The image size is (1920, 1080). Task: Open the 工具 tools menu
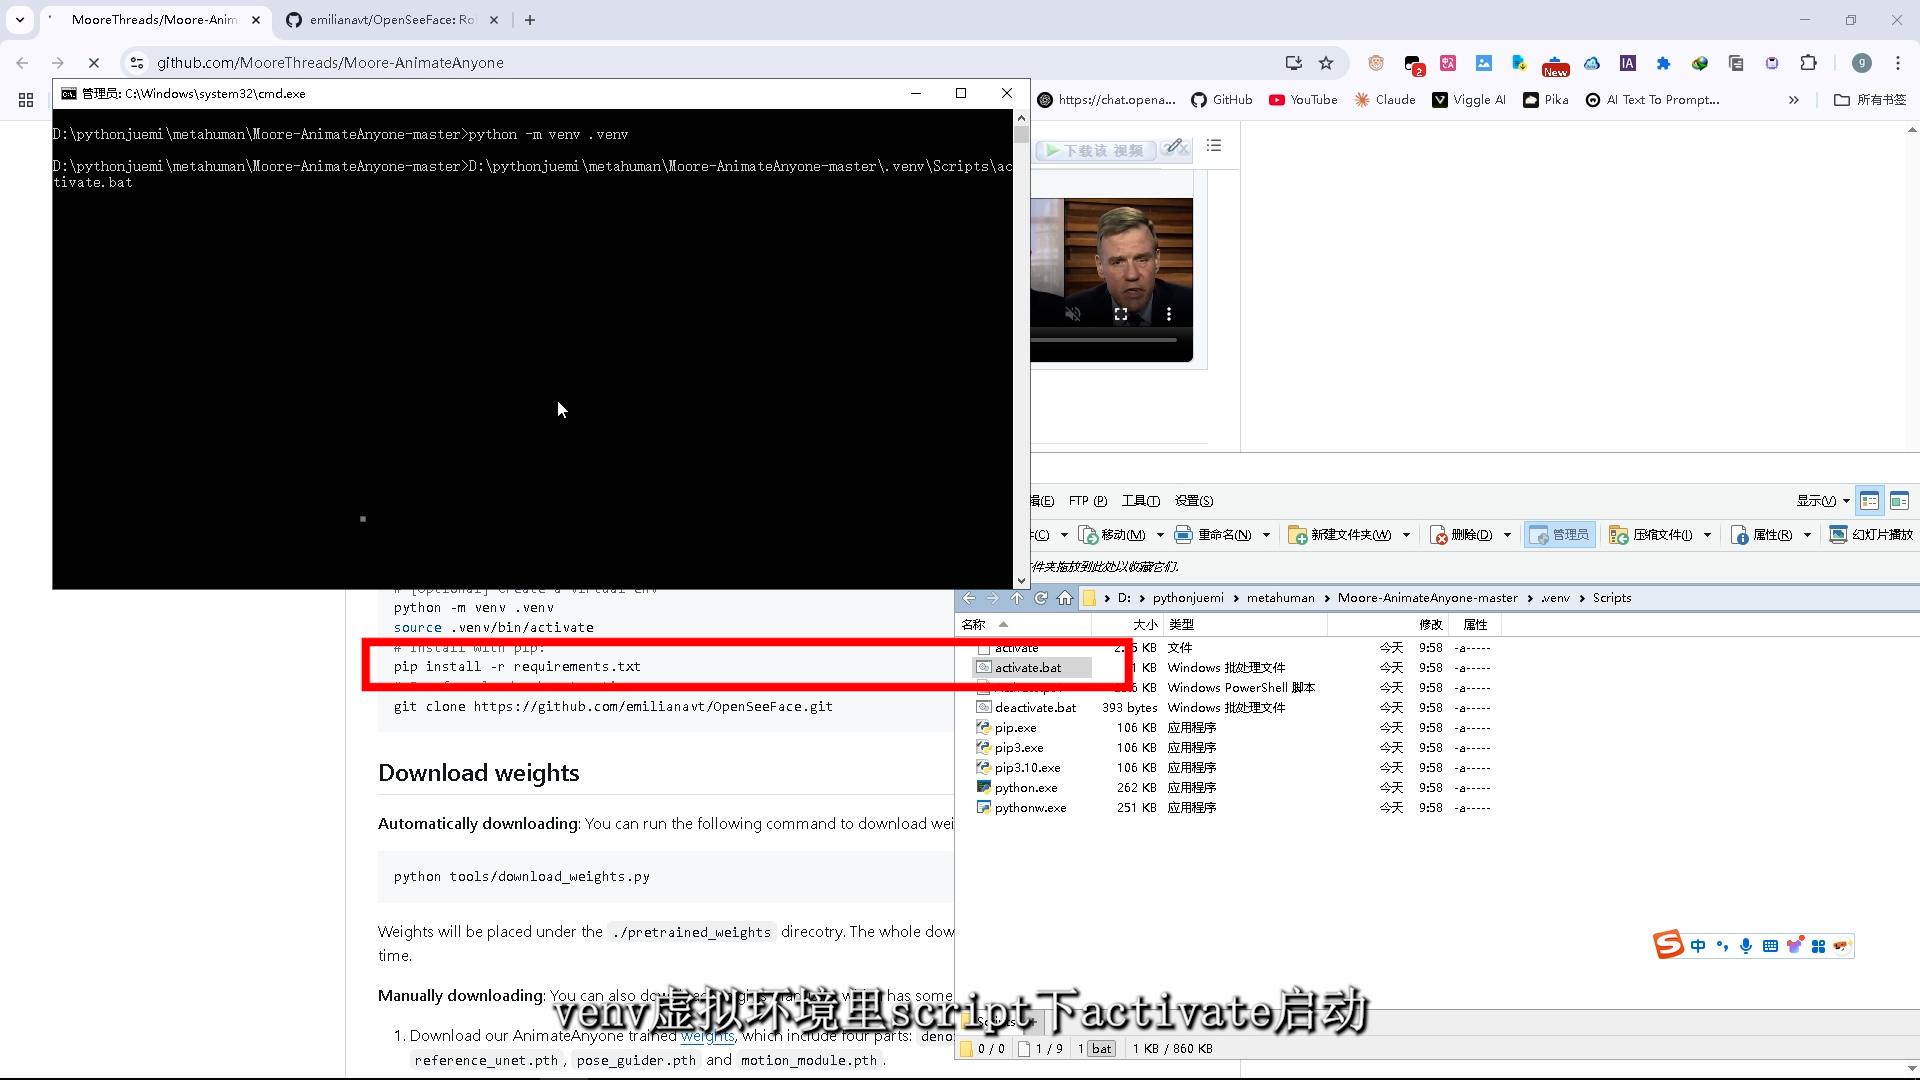pos(1140,501)
